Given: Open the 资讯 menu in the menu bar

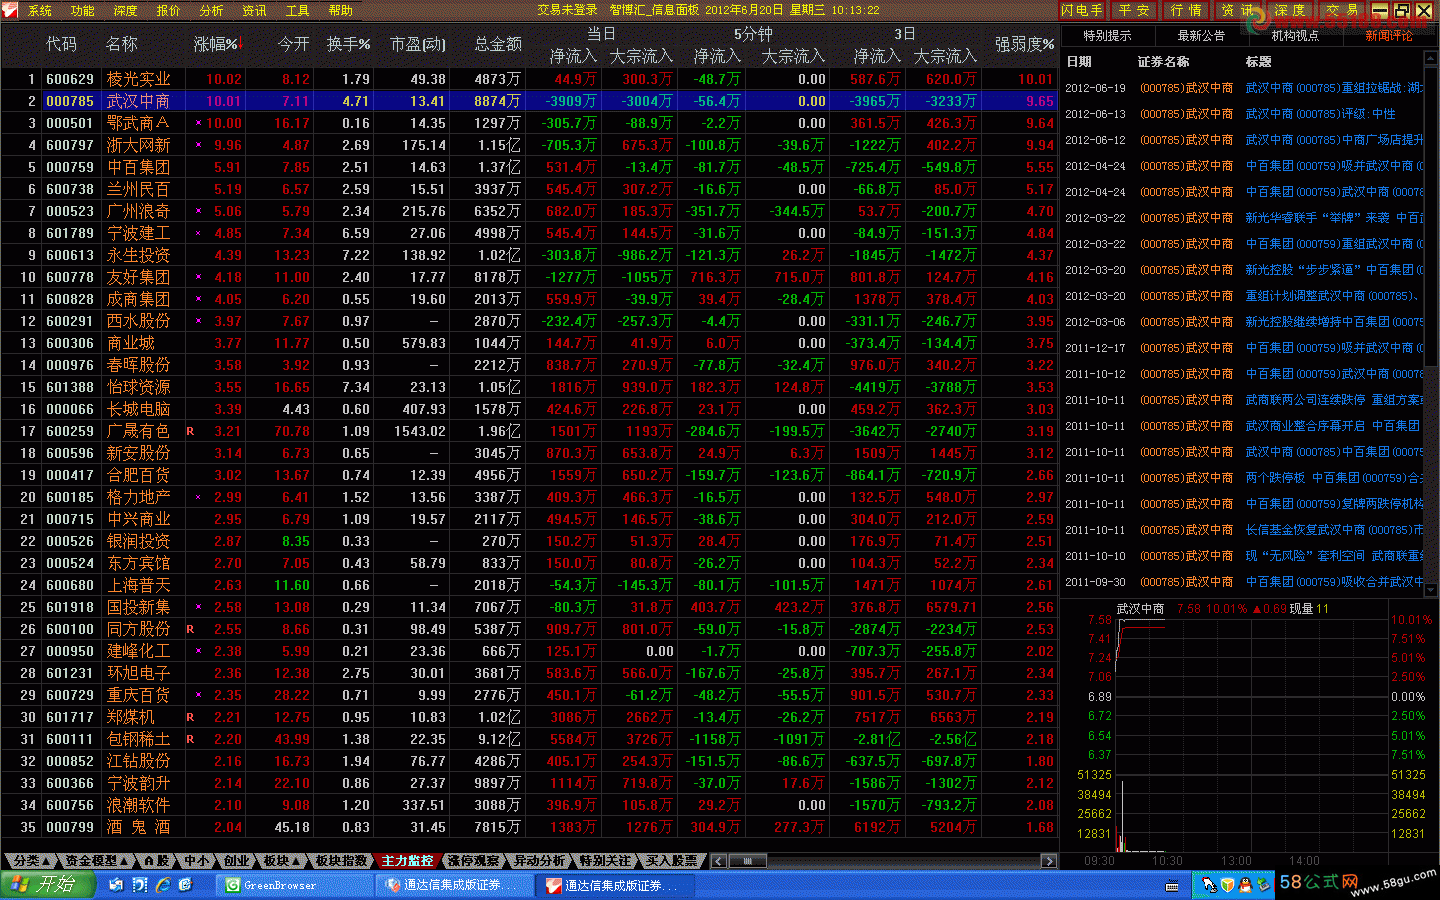Looking at the screenshot, I should click(x=255, y=10).
